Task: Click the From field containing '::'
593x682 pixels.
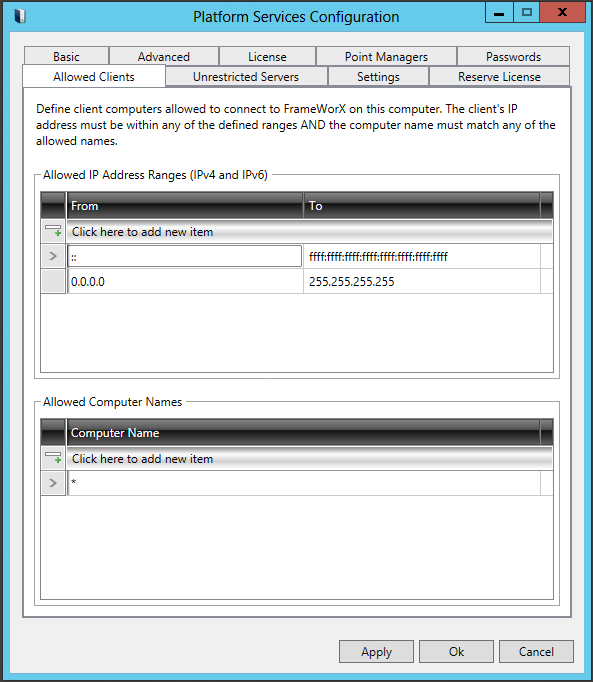Action: [x=185, y=256]
